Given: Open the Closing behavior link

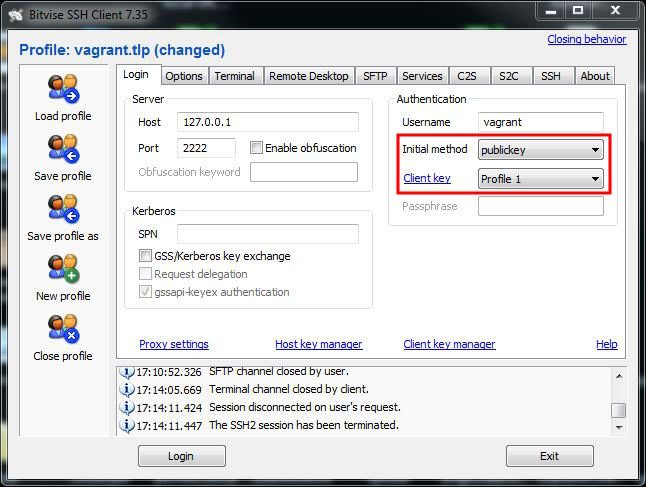Looking at the screenshot, I should pyautogui.click(x=587, y=39).
